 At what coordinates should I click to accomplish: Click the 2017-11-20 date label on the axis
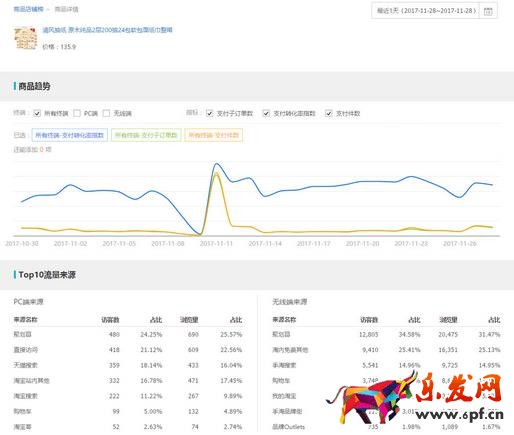[362, 244]
